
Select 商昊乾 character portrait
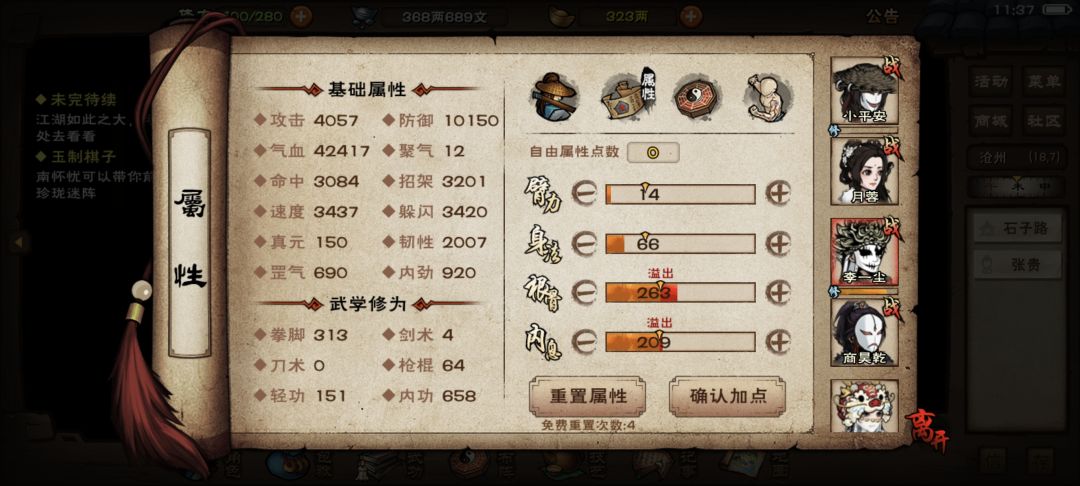tap(865, 332)
